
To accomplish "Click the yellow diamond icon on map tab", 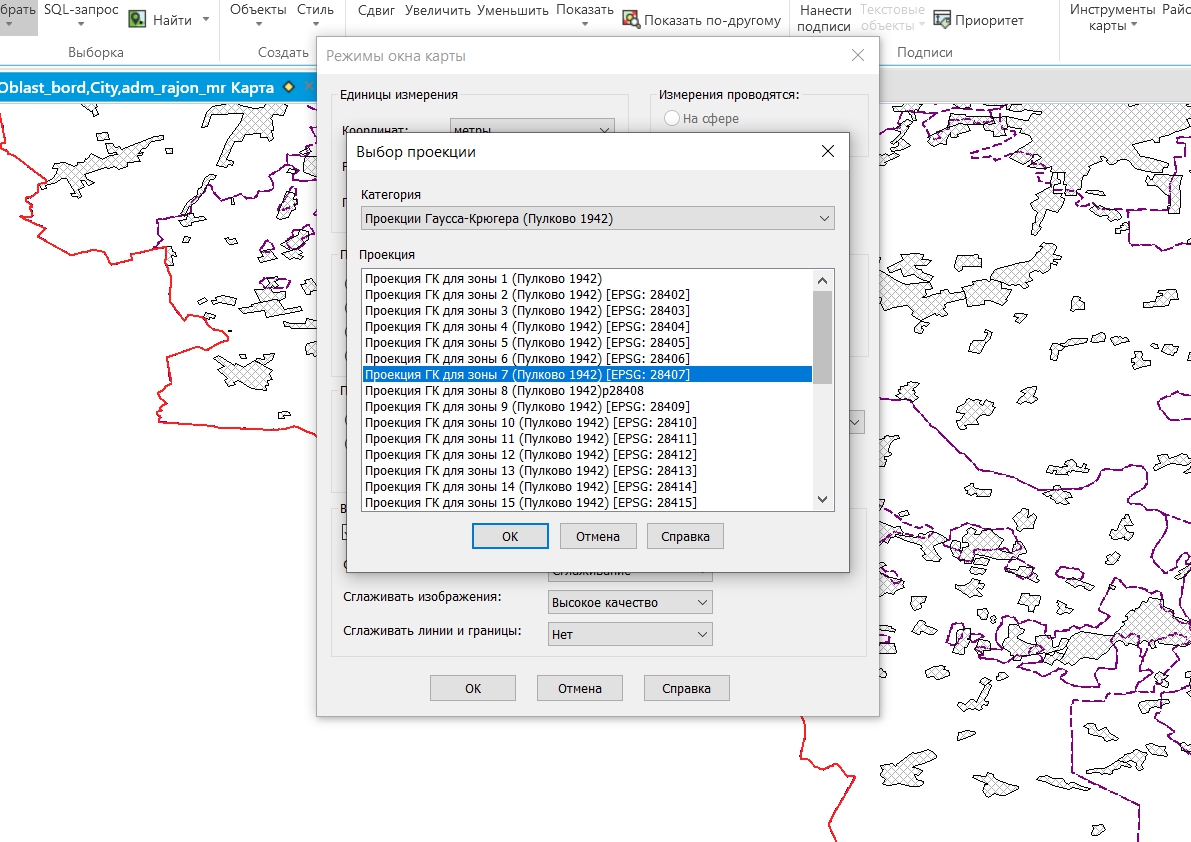I will pos(289,87).
